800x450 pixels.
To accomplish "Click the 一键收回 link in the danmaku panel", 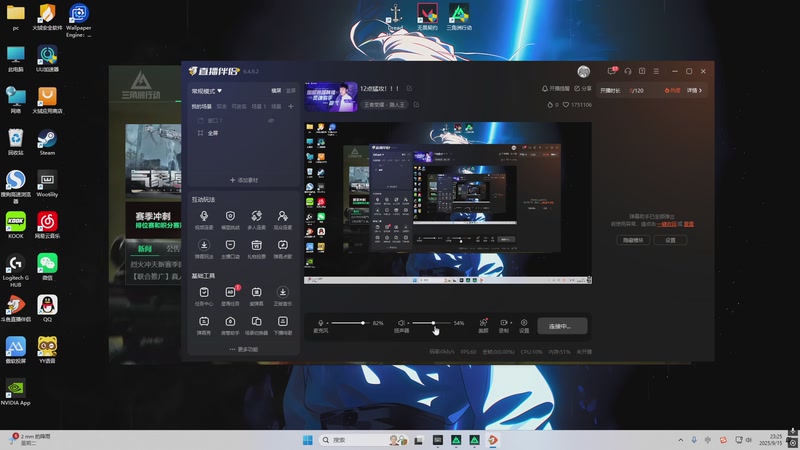I will click(x=666, y=224).
